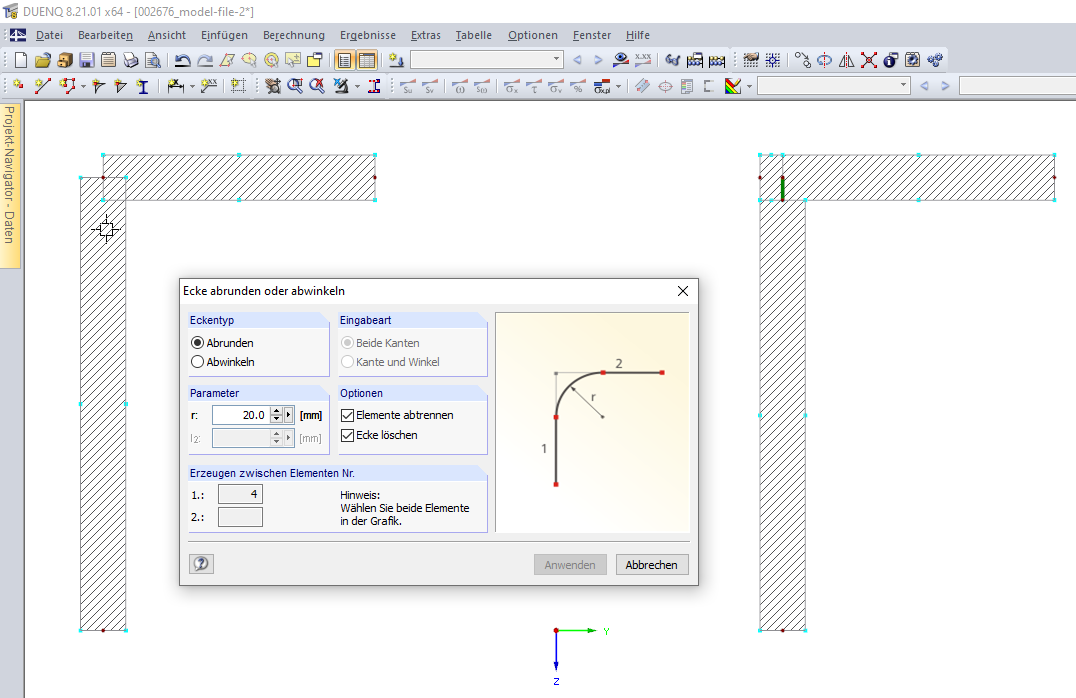Open the Datei menu
This screenshot has height=698, width=1076.
click(49, 35)
